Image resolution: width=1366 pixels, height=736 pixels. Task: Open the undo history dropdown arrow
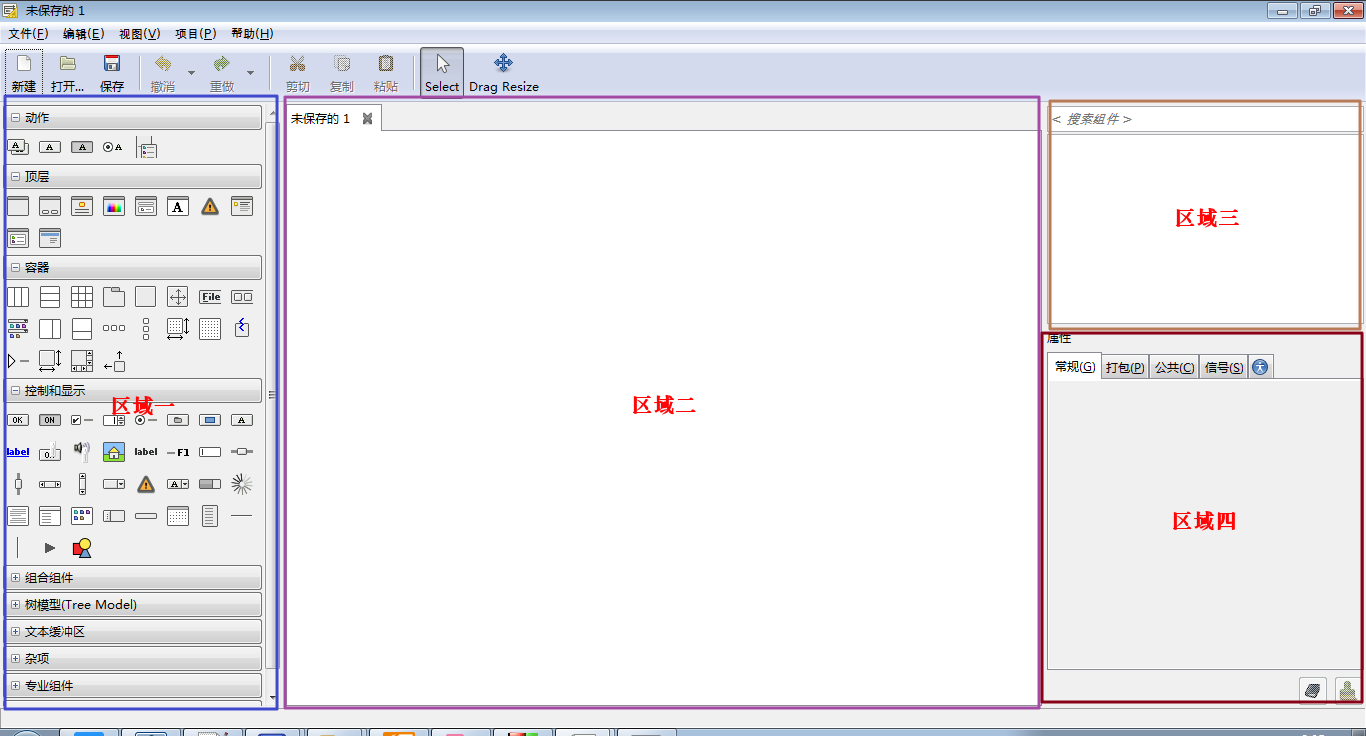click(191, 73)
